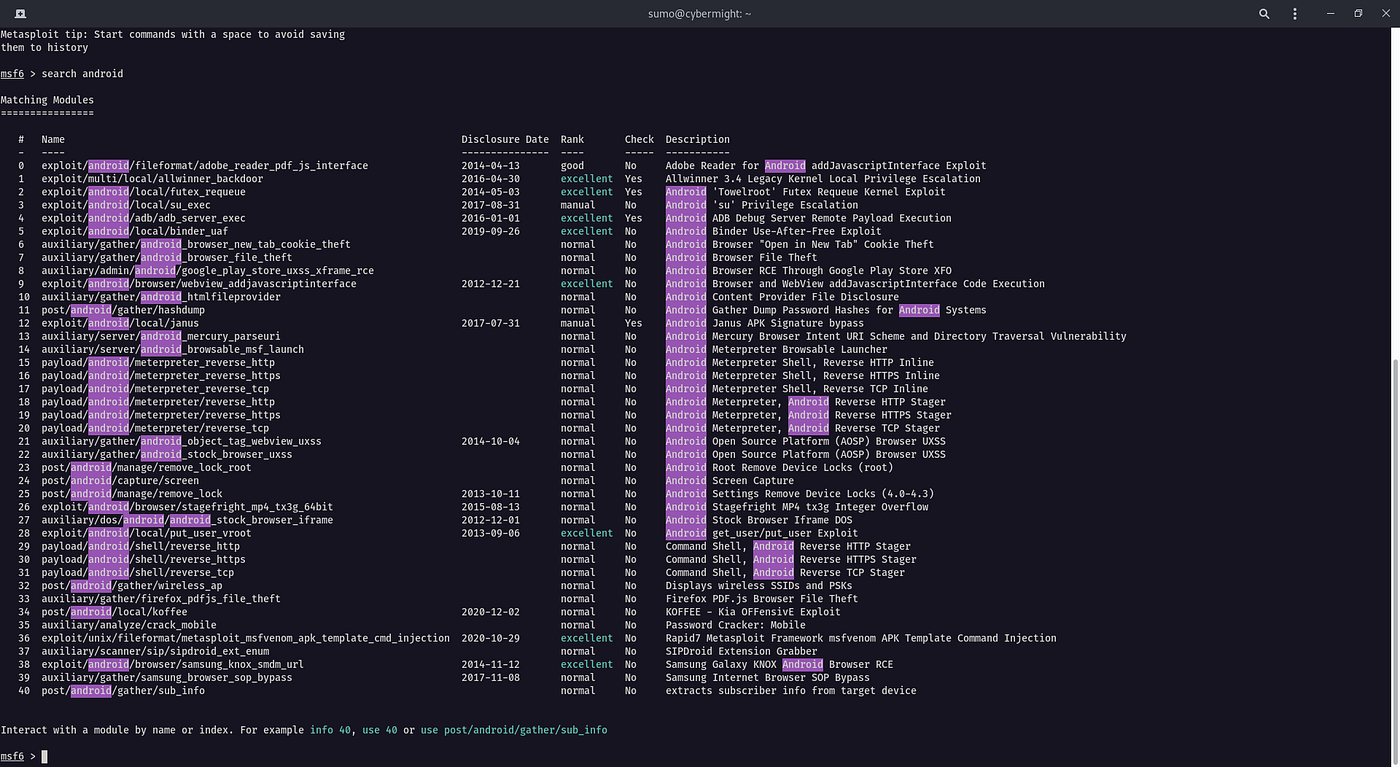The height and width of the screenshot is (767, 1400).
Task: Click the 'Rank' column header
Action: pos(572,140)
